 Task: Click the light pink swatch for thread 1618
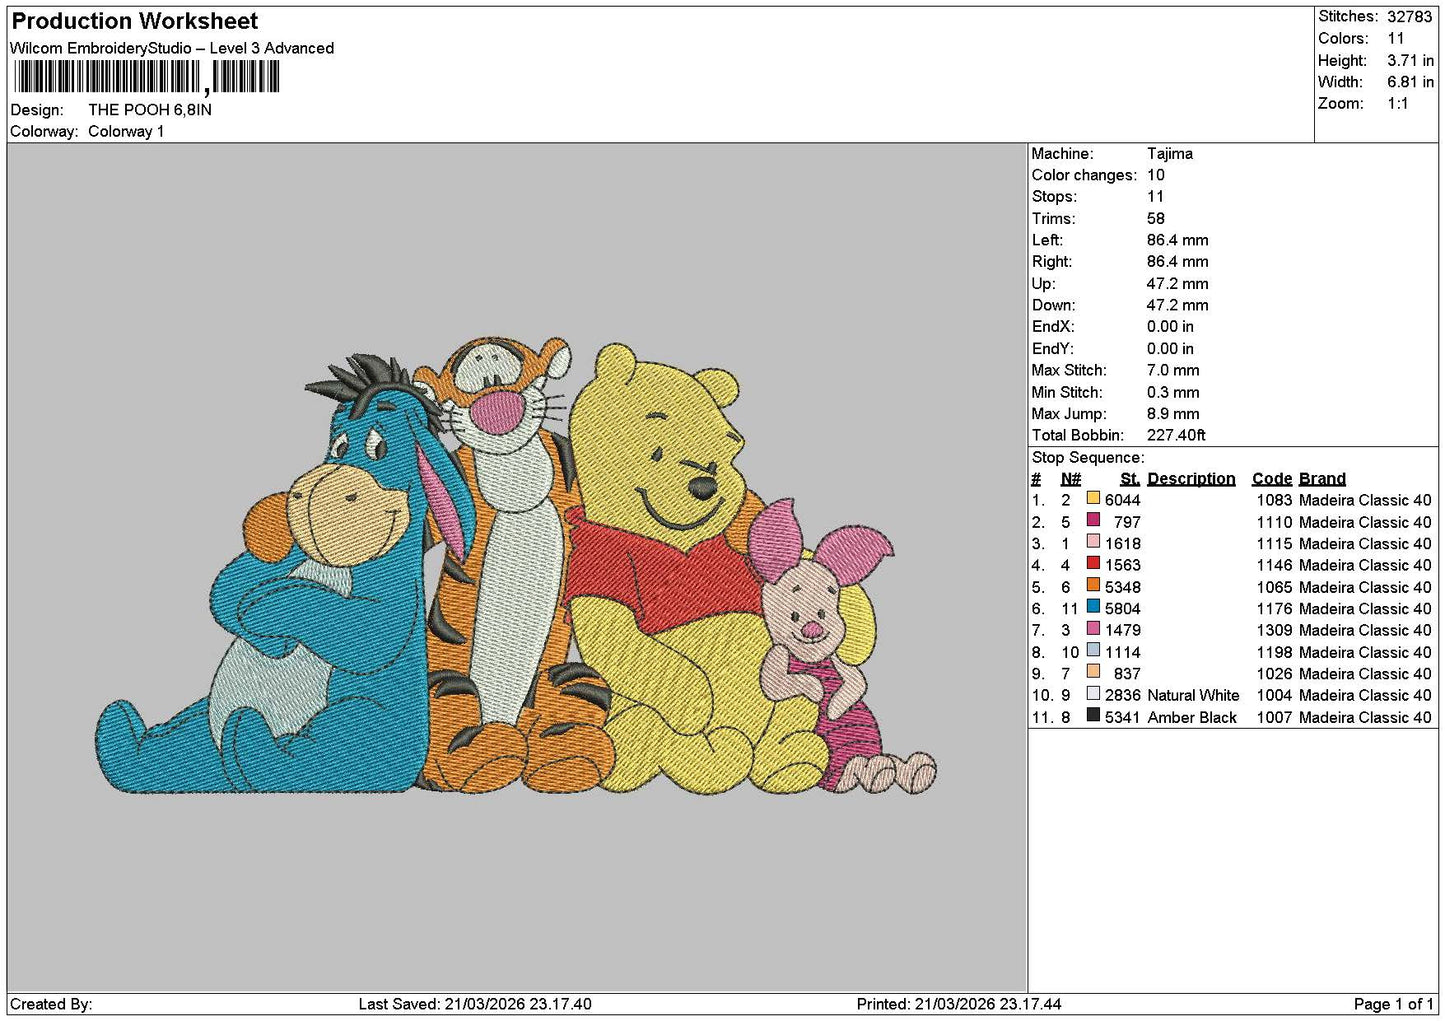(1093, 542)
